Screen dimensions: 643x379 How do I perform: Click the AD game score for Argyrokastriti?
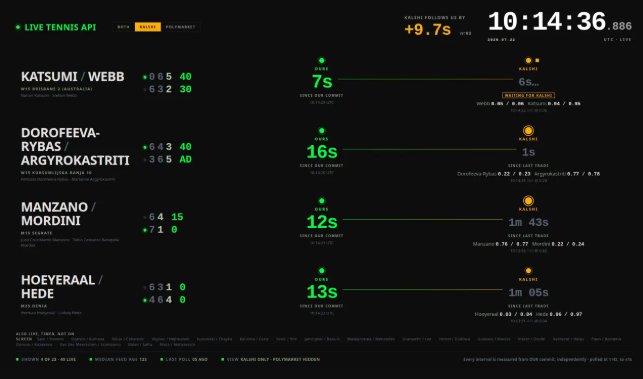point(185,159)
